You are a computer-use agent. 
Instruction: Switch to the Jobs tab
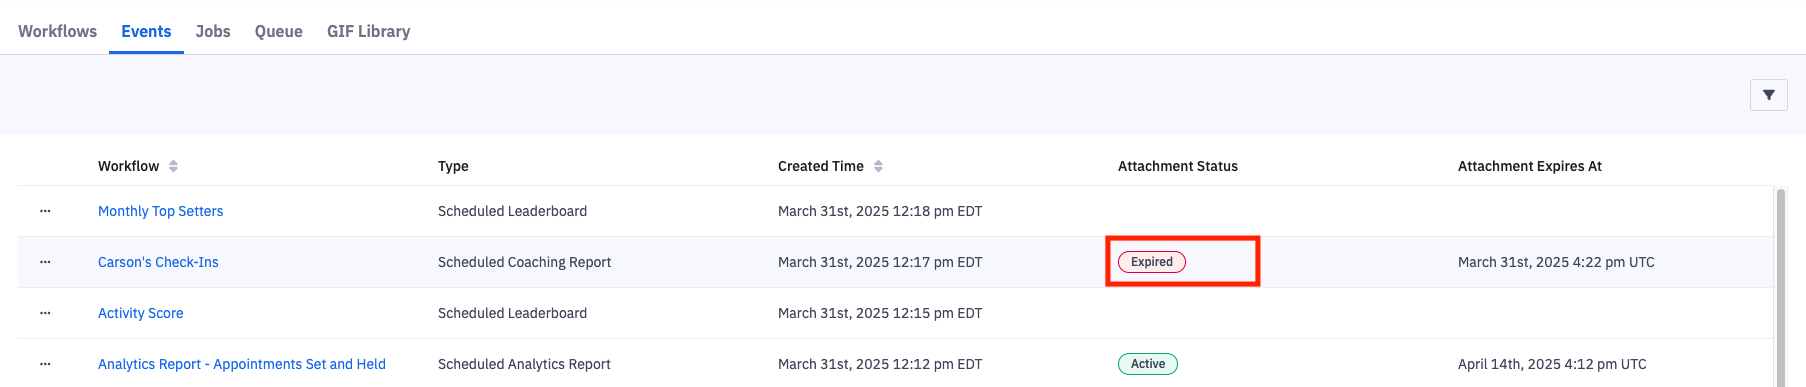[x=213, y=31]
